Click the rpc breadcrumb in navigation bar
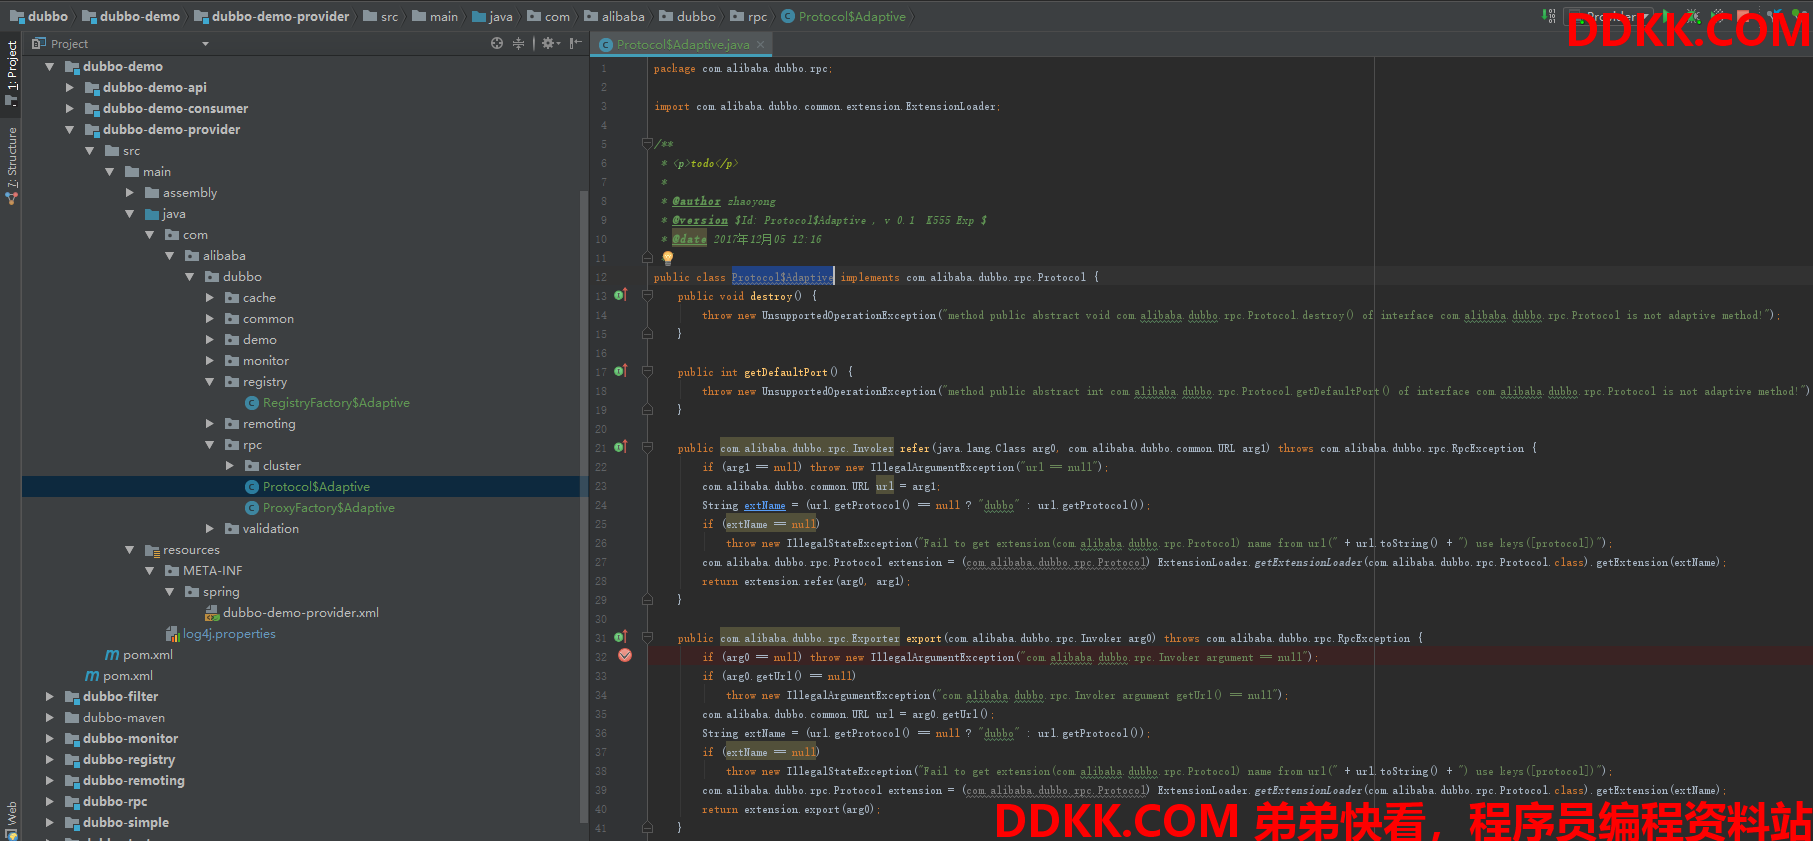 point(749,16)
